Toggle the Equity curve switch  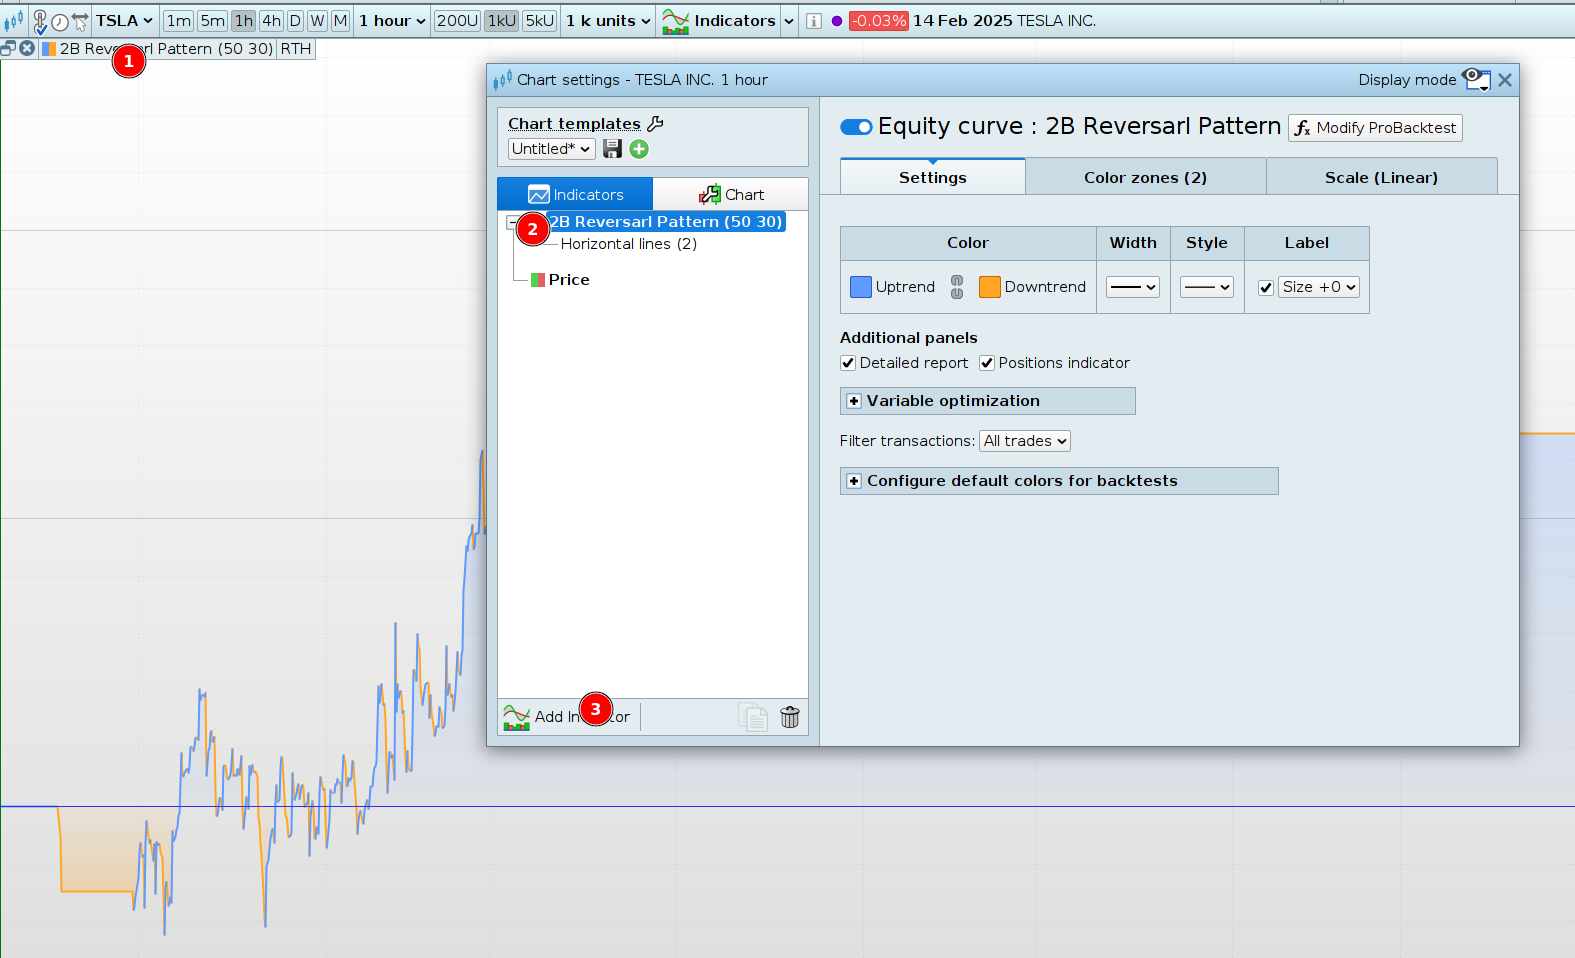click(856, 127)
